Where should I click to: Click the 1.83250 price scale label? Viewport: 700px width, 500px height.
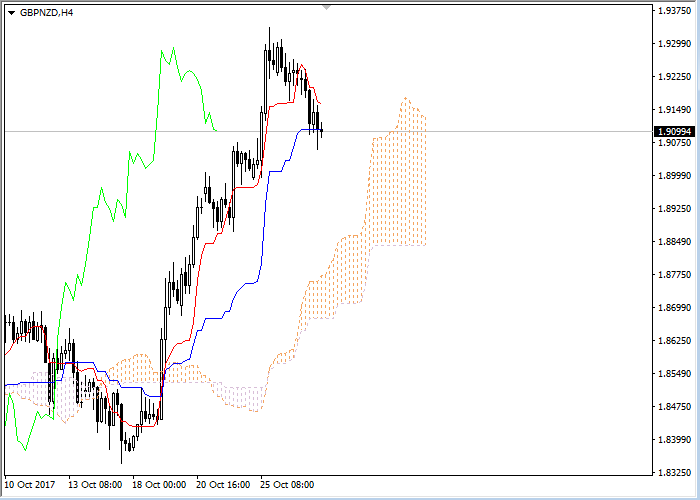[x=675, y=472]
